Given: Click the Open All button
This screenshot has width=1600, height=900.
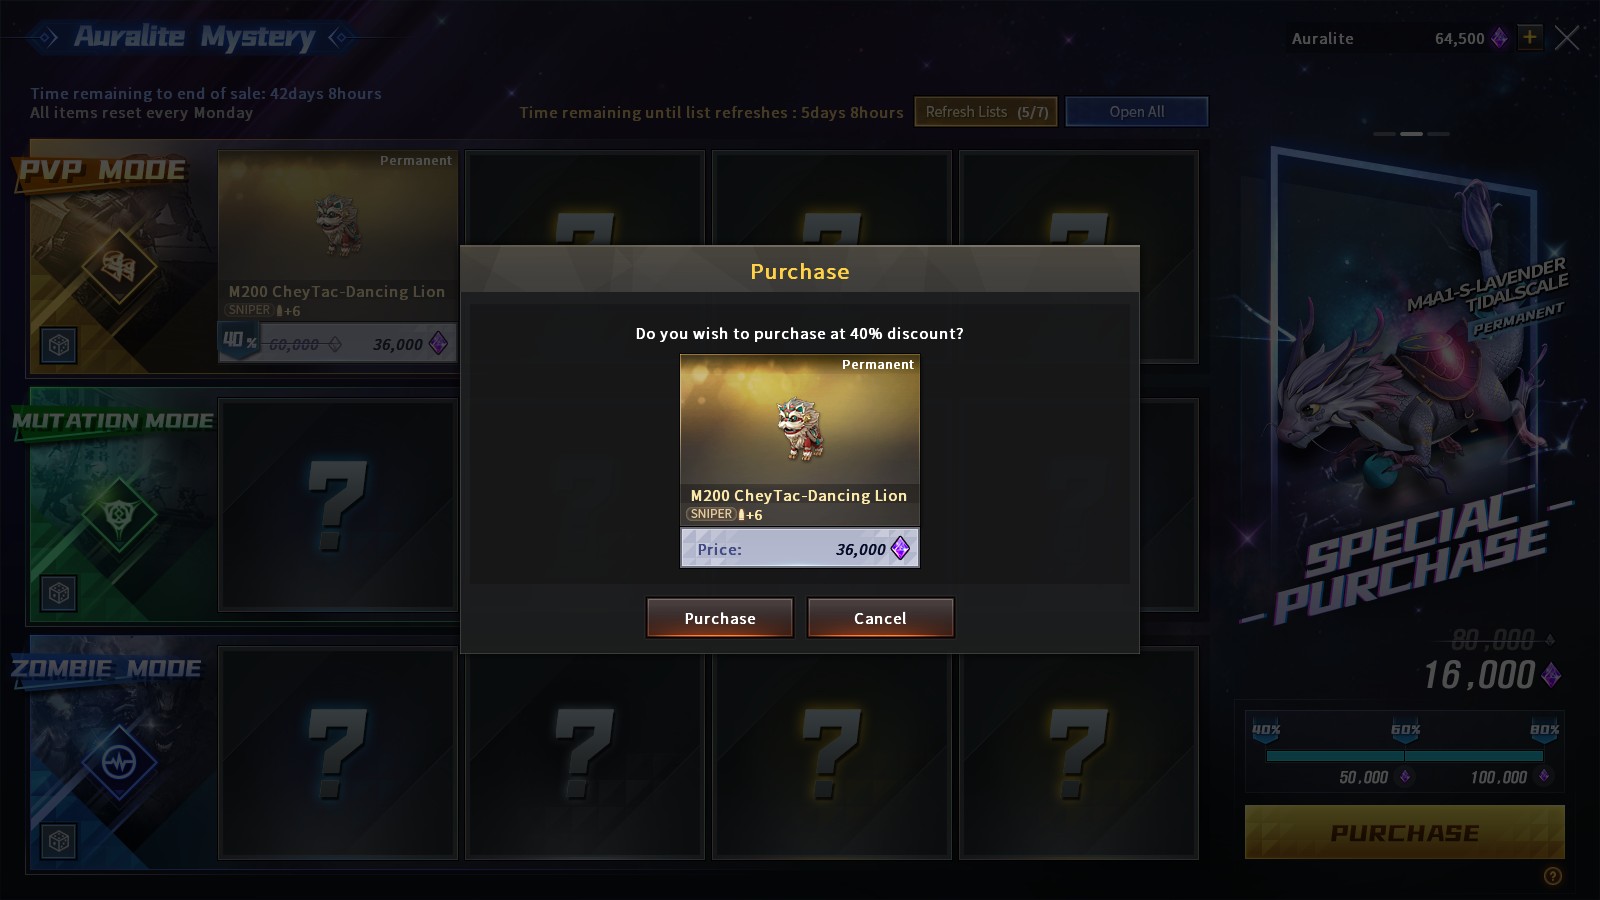Looking at the screenshot, I should pyautogui.click(x=1137, y=112).
